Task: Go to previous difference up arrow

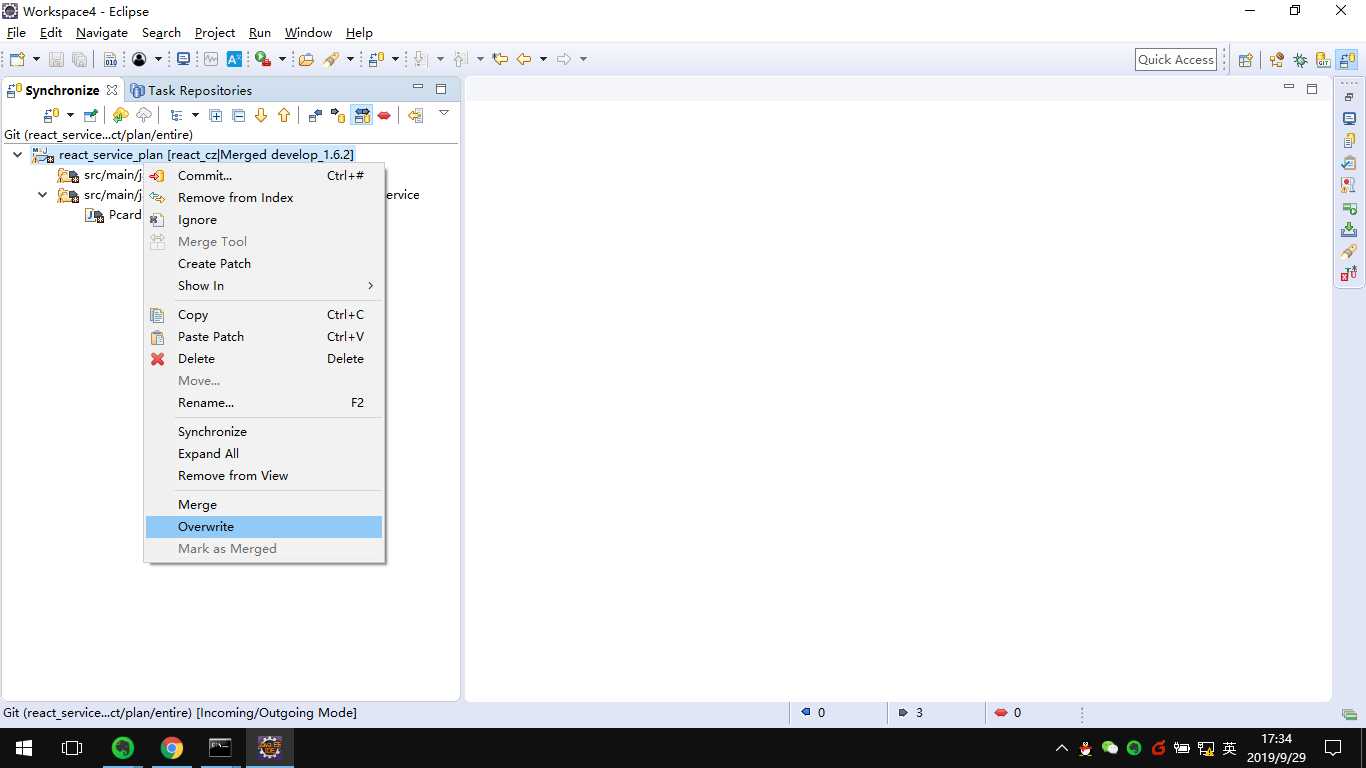Action: pos(284,115)
